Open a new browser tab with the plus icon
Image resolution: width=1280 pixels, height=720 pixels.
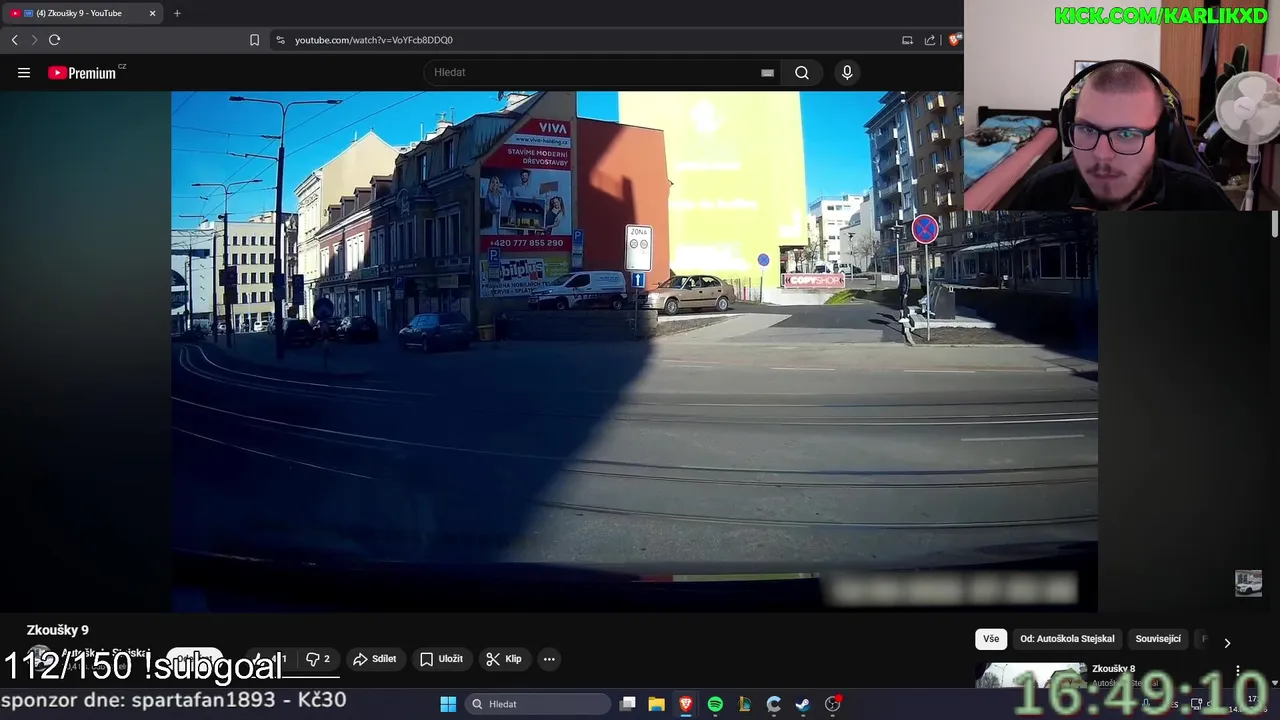(177, 13)
